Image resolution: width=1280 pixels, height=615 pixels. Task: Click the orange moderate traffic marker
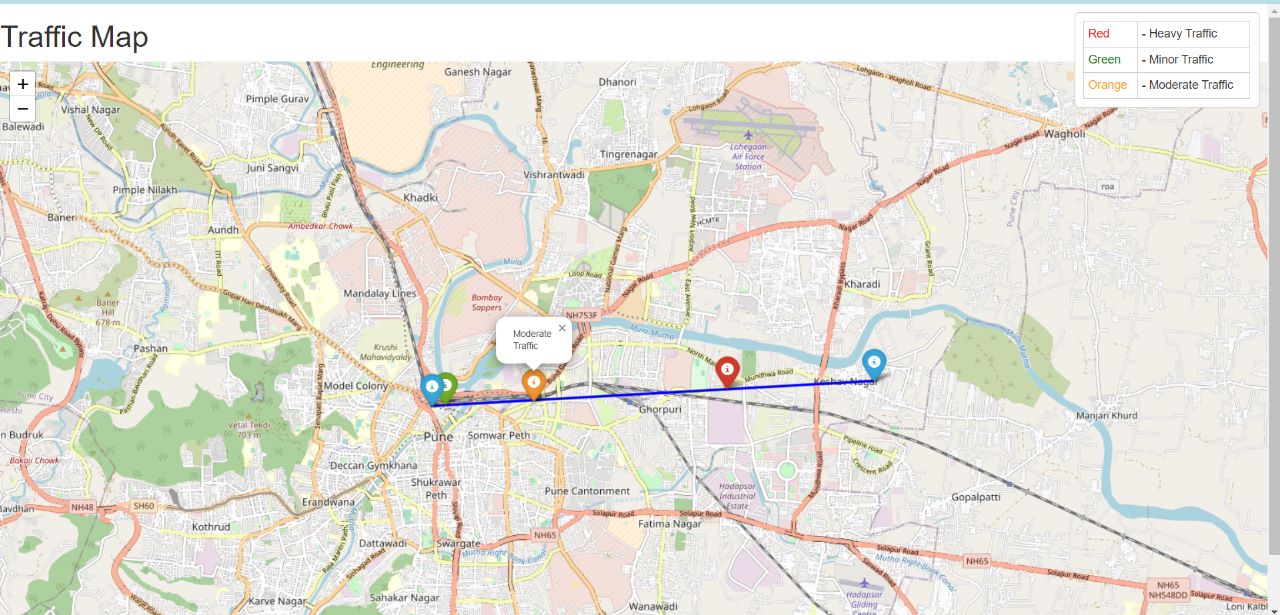(x=534, y=385)
